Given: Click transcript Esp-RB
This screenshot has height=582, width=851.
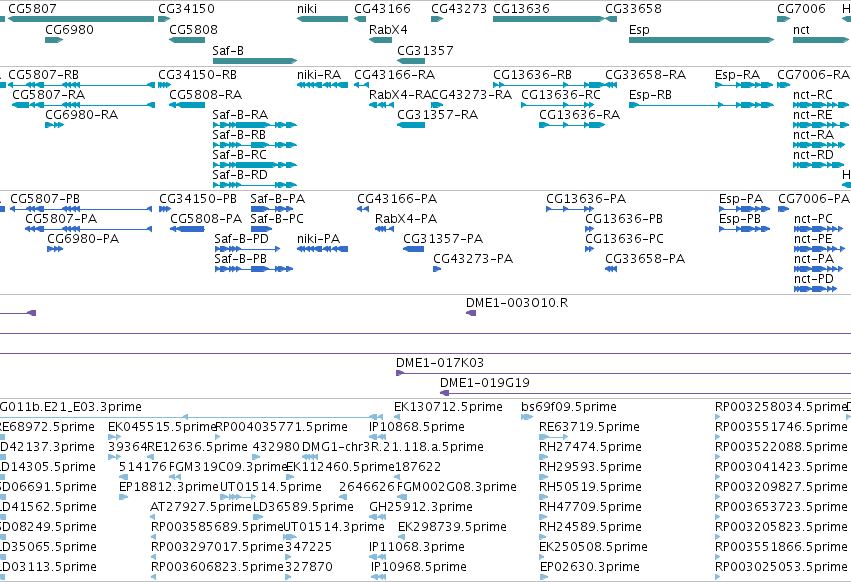Looking at the screenshot, I should (x=701, y=105).
